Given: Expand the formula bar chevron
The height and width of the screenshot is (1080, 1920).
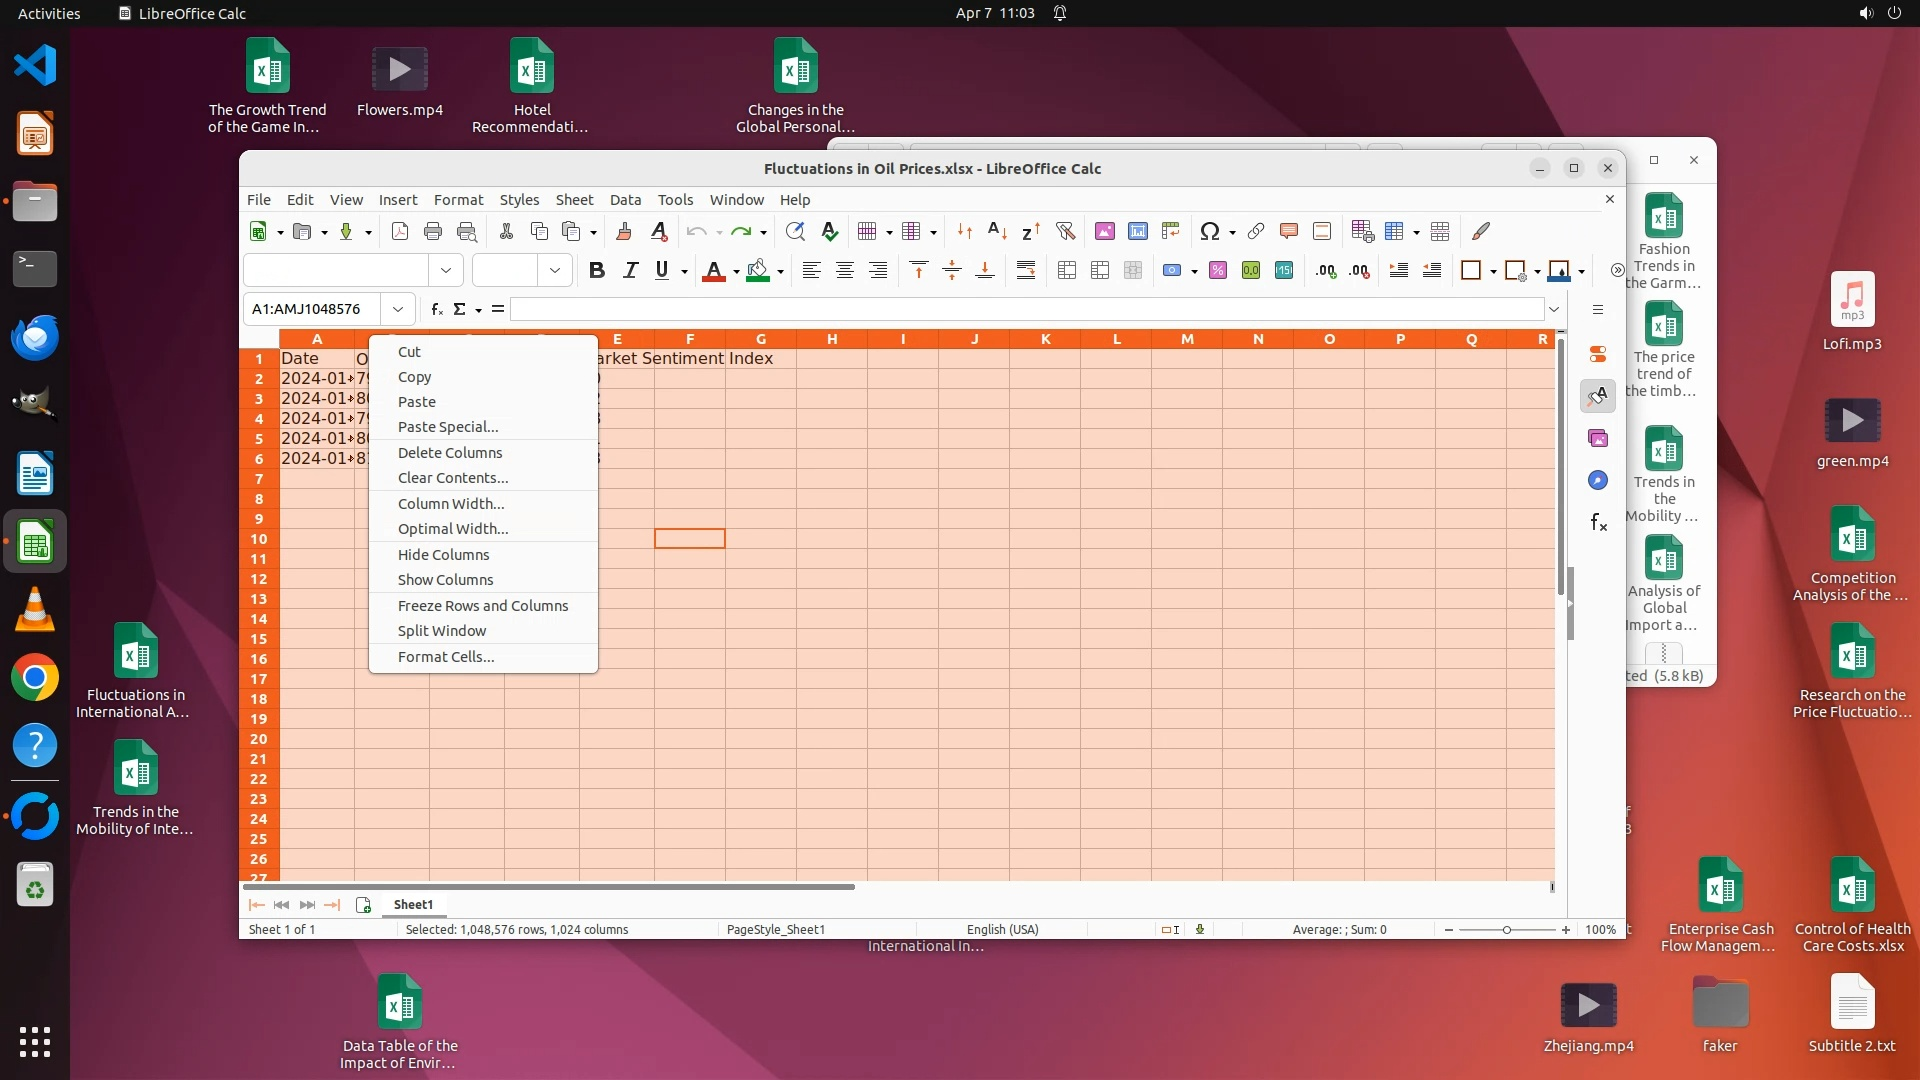Looking at the screenshot, I should 1554,309.
